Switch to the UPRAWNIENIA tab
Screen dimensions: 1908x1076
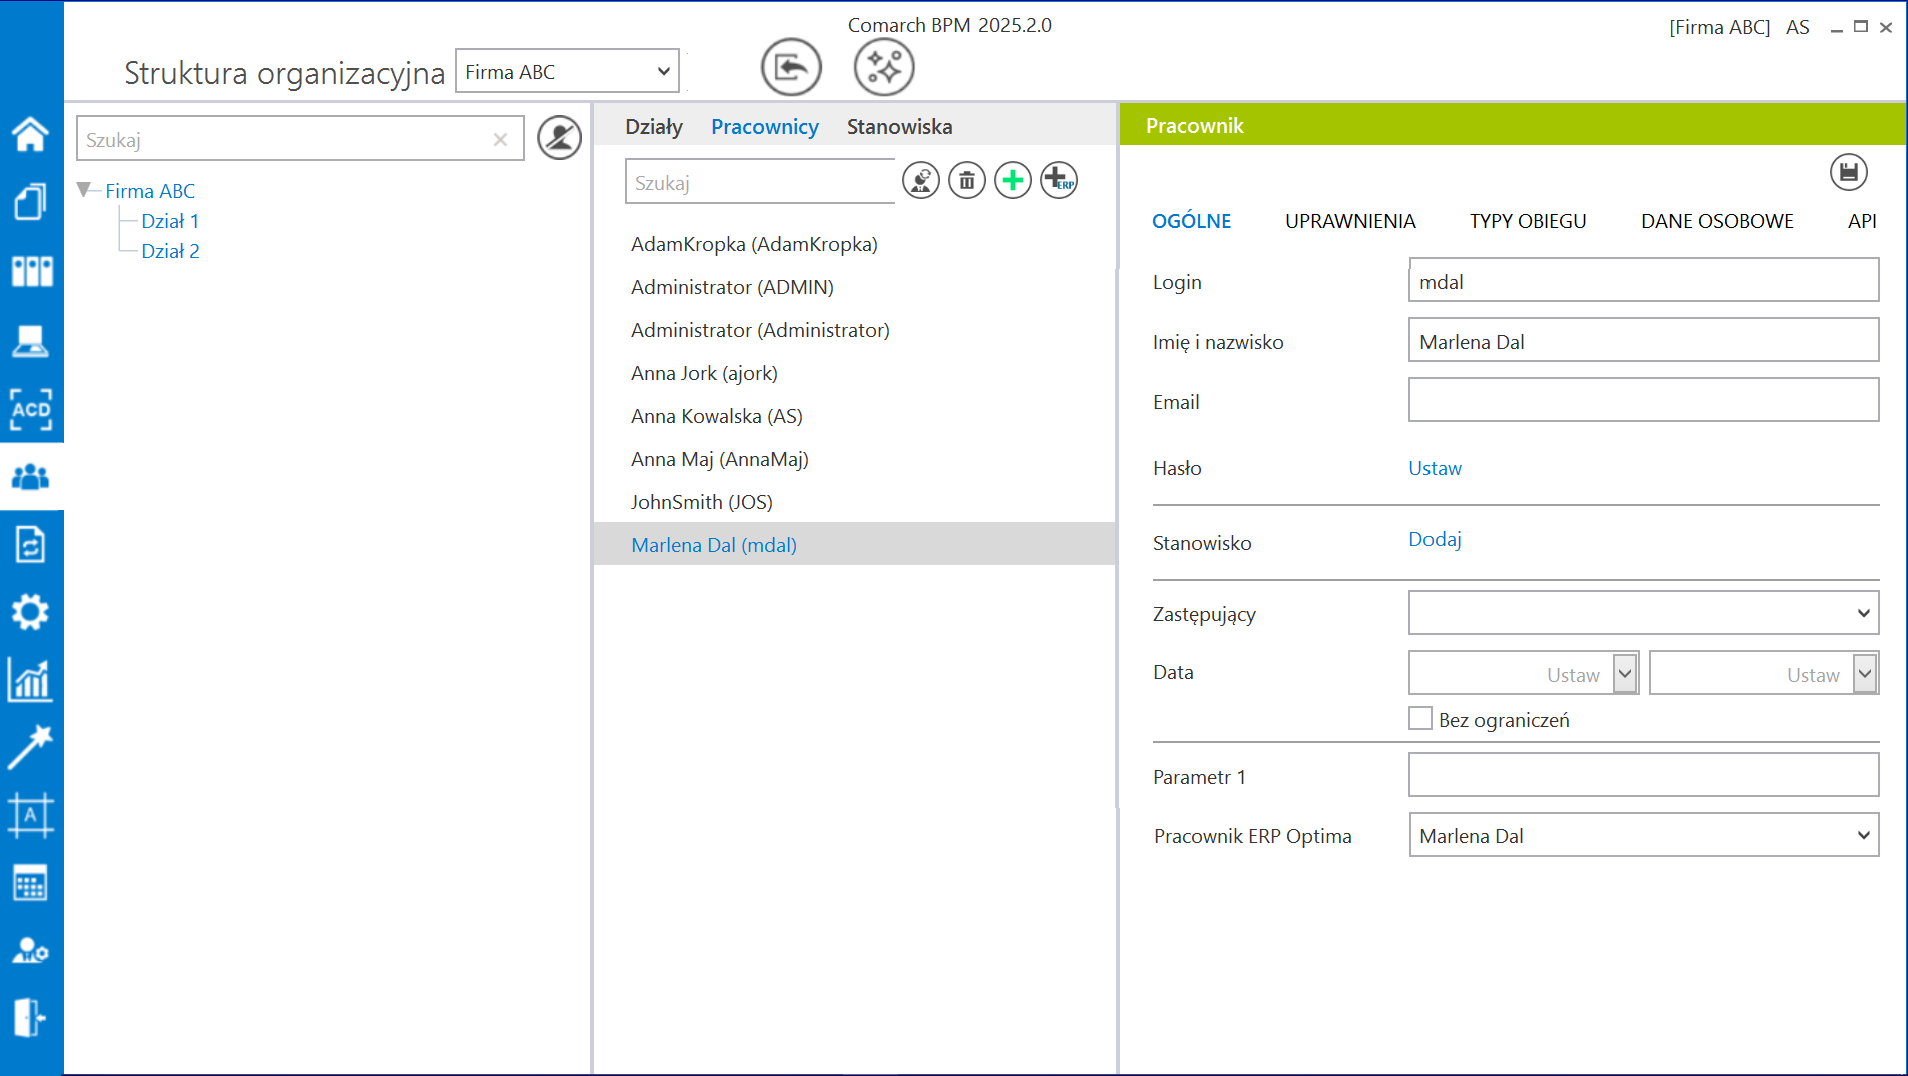1349,221
